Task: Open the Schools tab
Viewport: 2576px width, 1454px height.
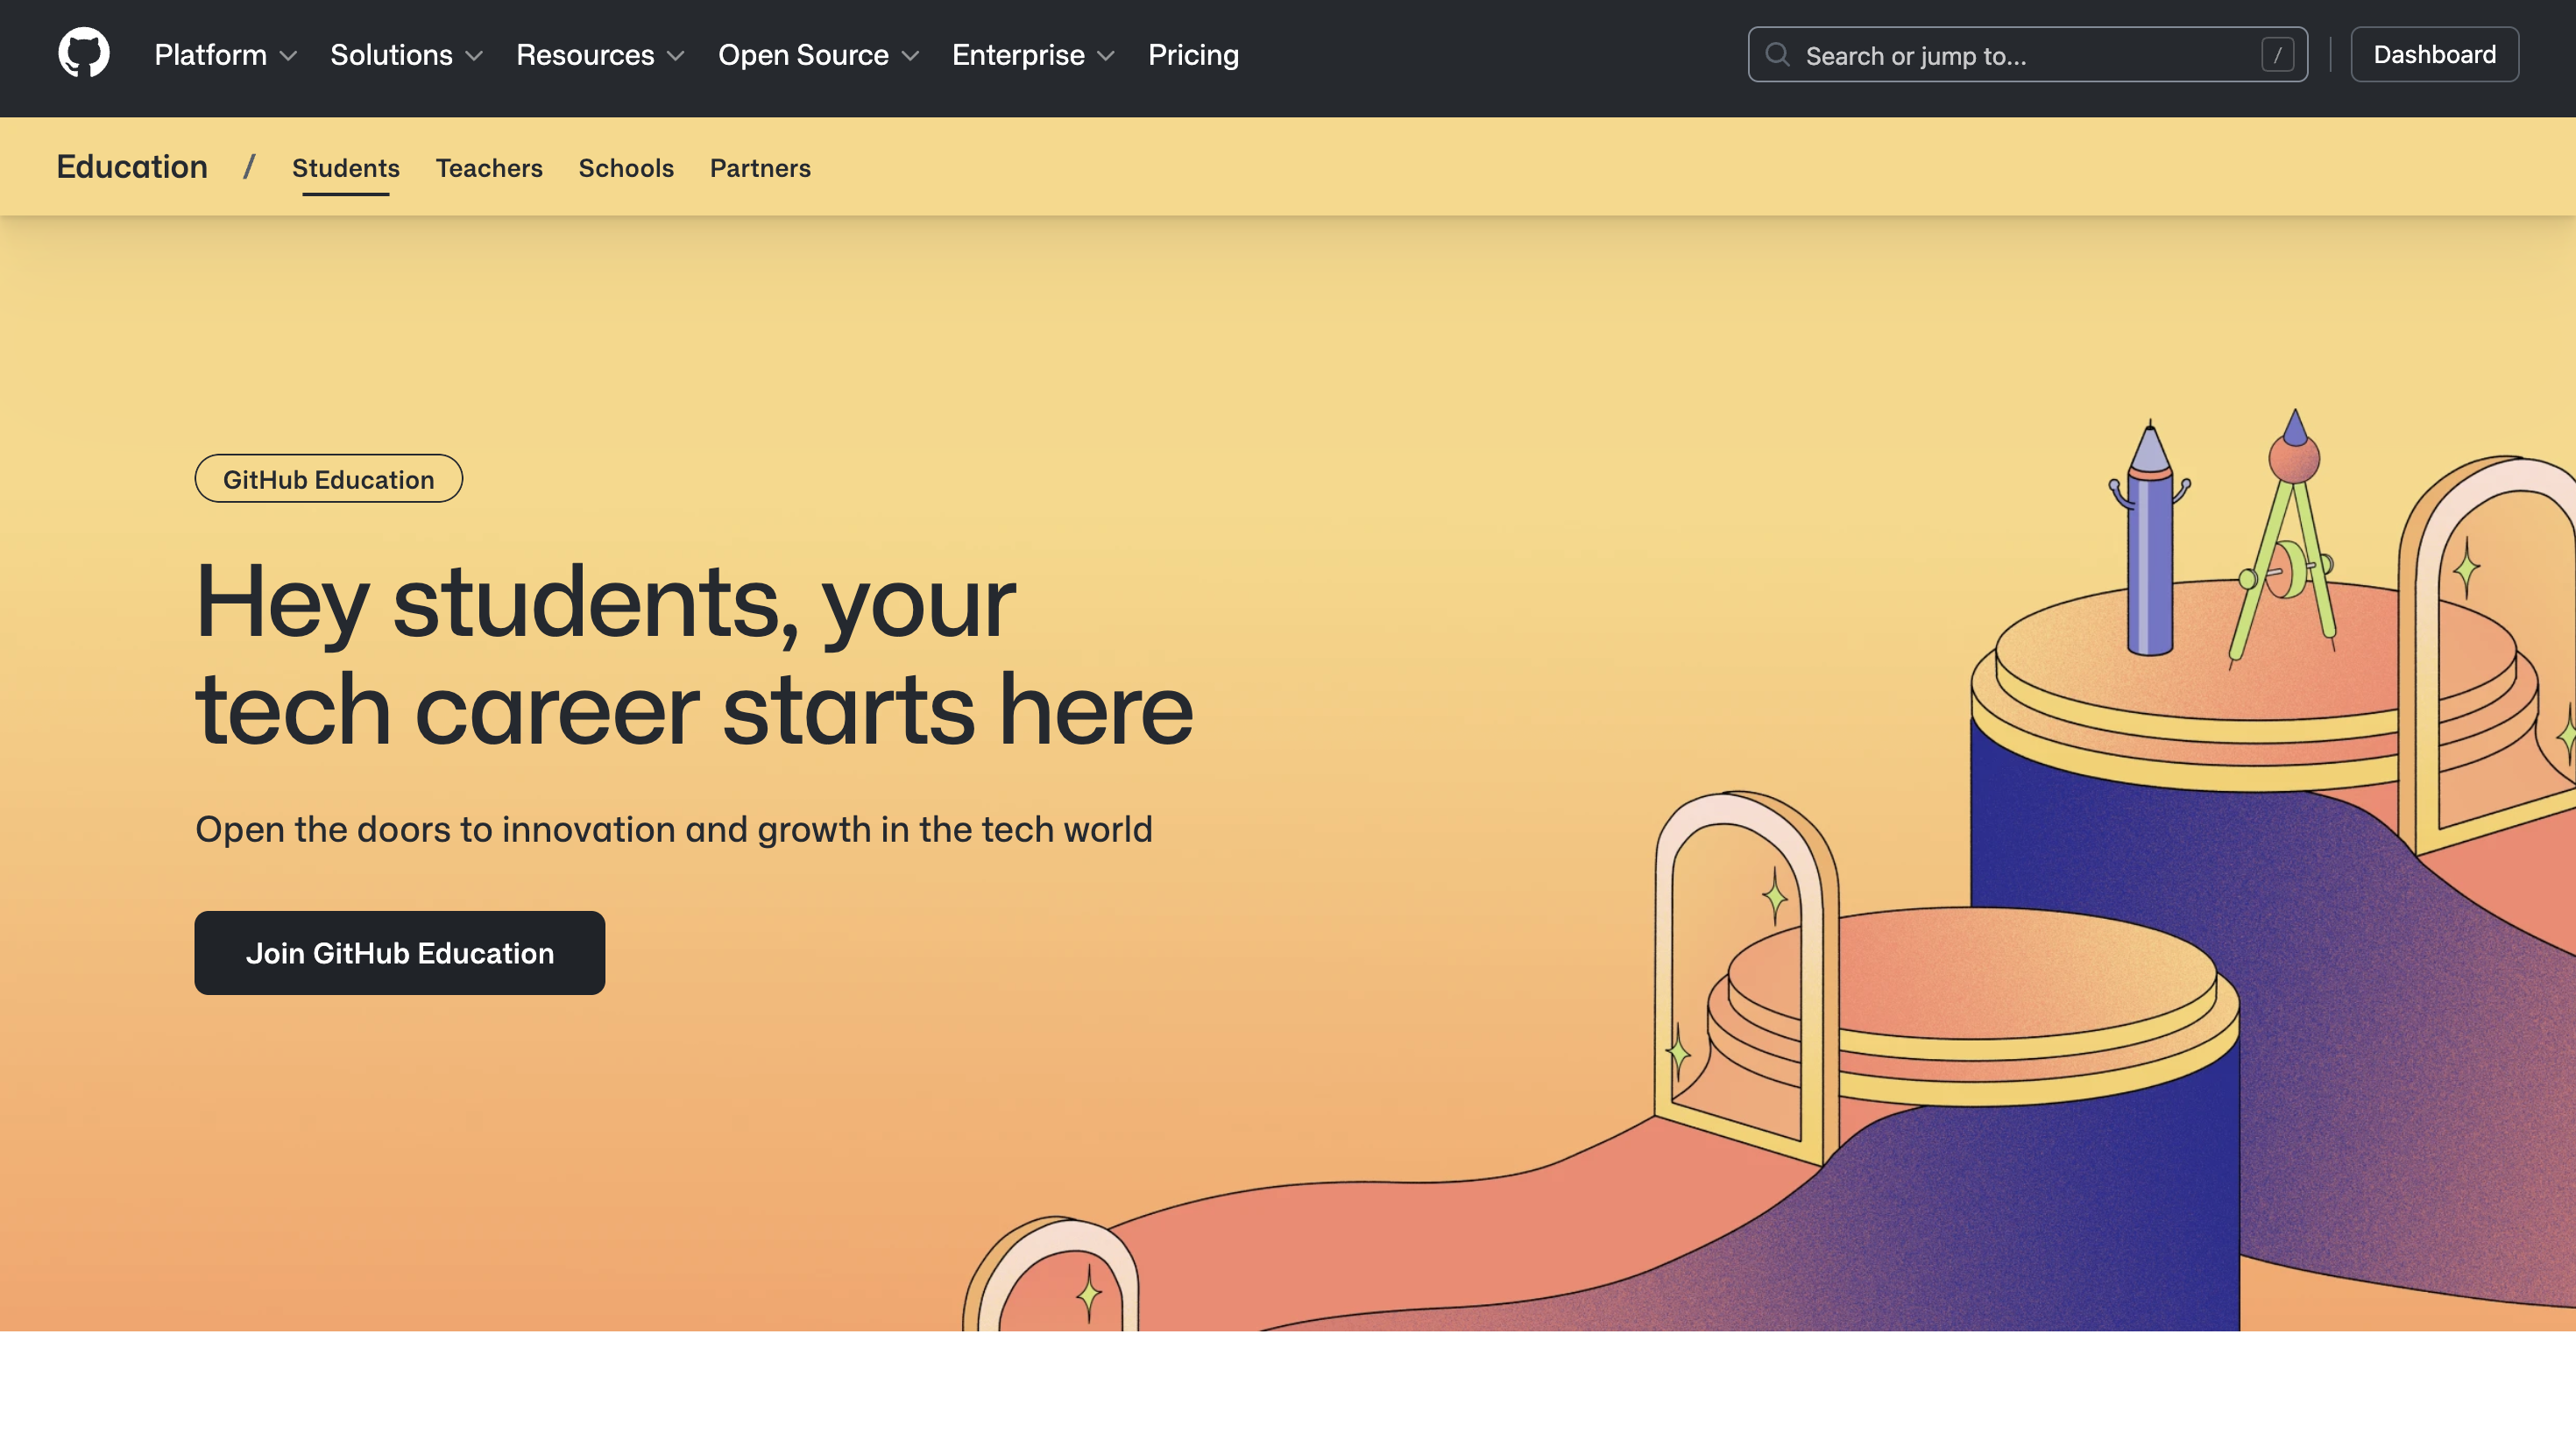Action: coord(626,168)
